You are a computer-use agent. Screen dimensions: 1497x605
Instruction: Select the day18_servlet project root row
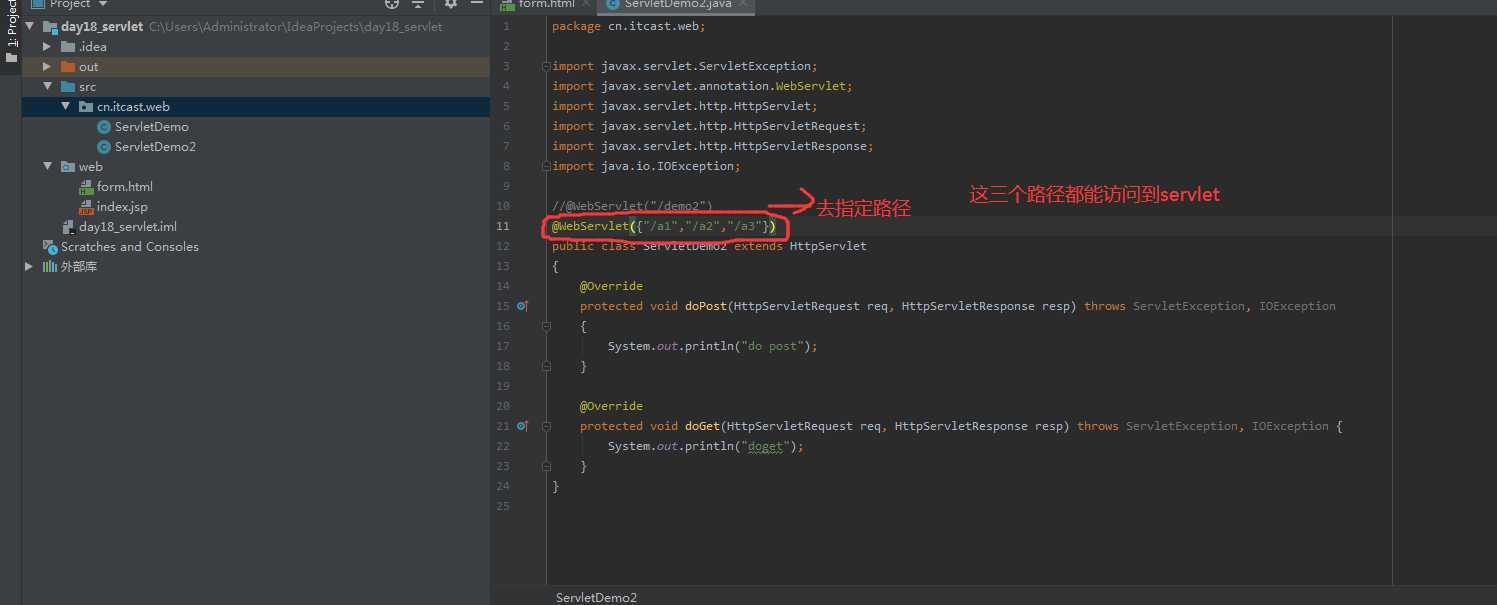pyautogui.click(x=256, y=27)
